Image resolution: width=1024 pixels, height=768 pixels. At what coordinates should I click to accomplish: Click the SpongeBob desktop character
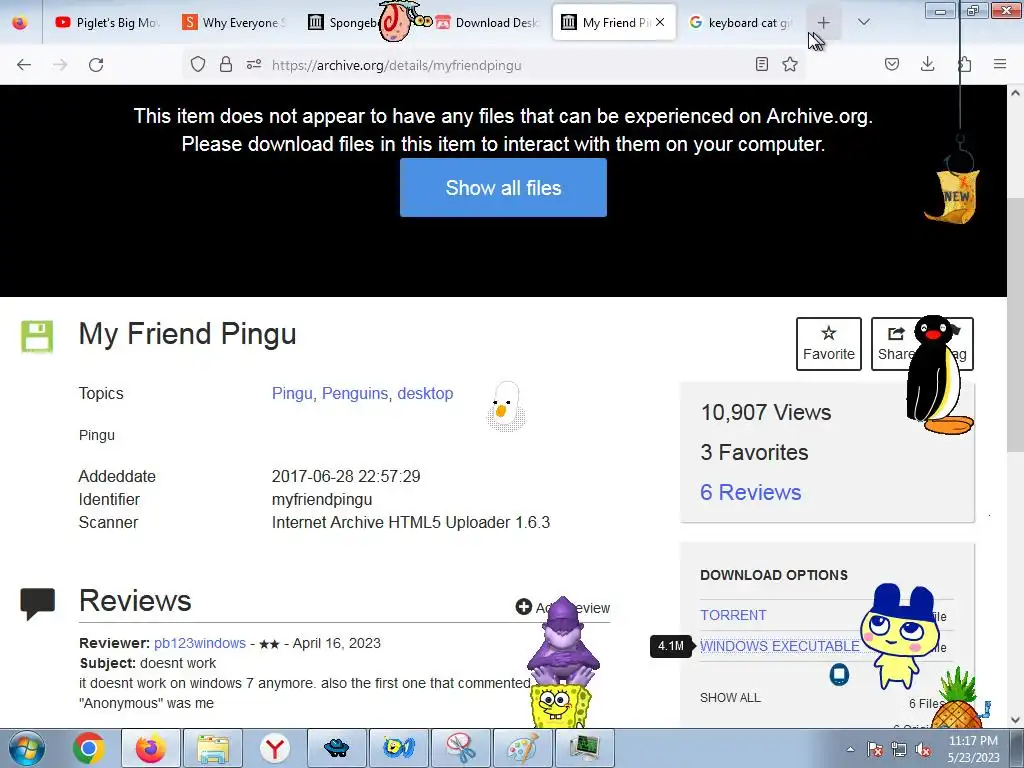(560, 707)
